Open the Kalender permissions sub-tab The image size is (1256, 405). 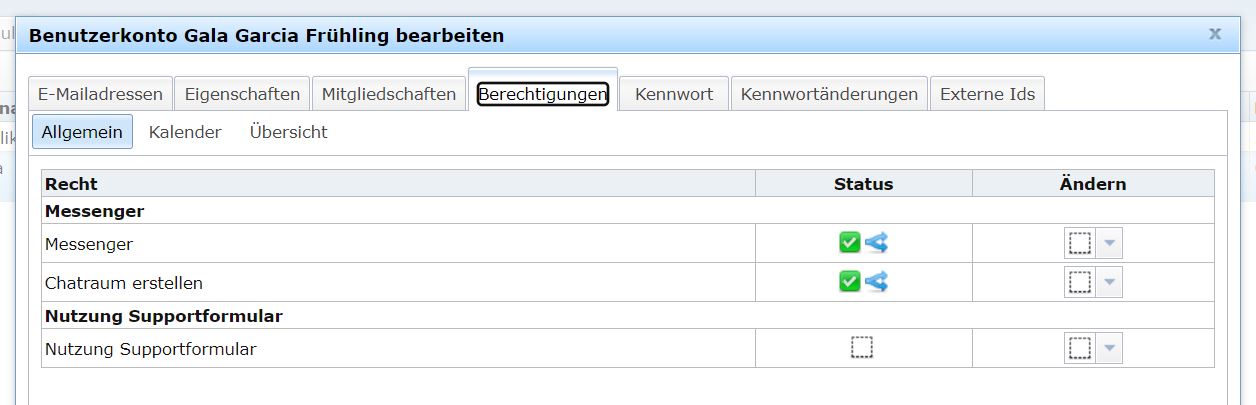coord(185,132)
